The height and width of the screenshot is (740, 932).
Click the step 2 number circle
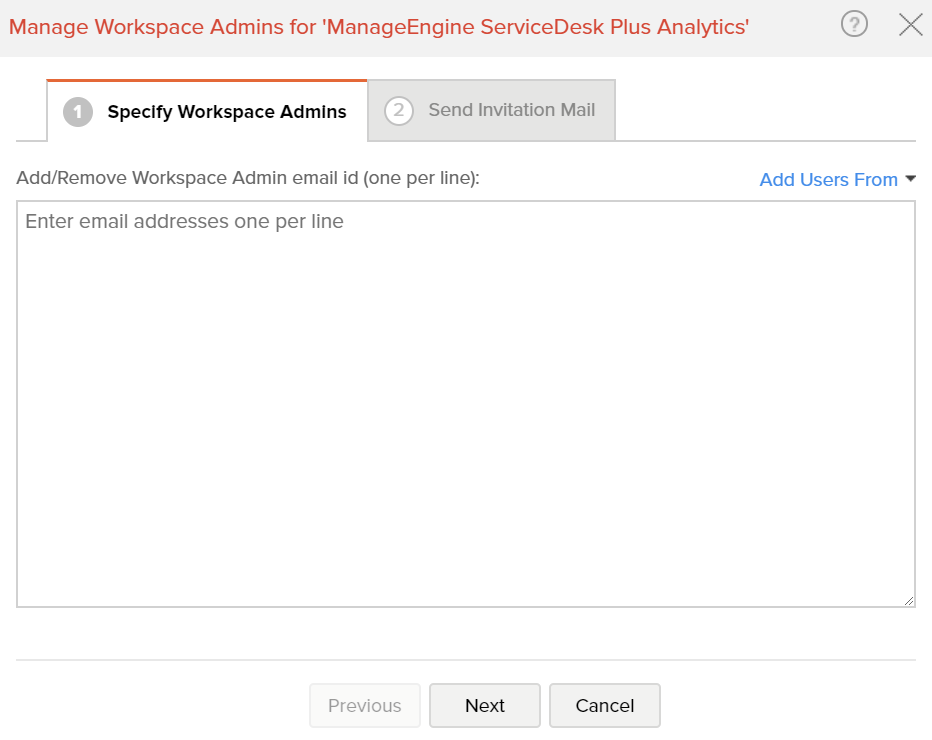point(399,111)
